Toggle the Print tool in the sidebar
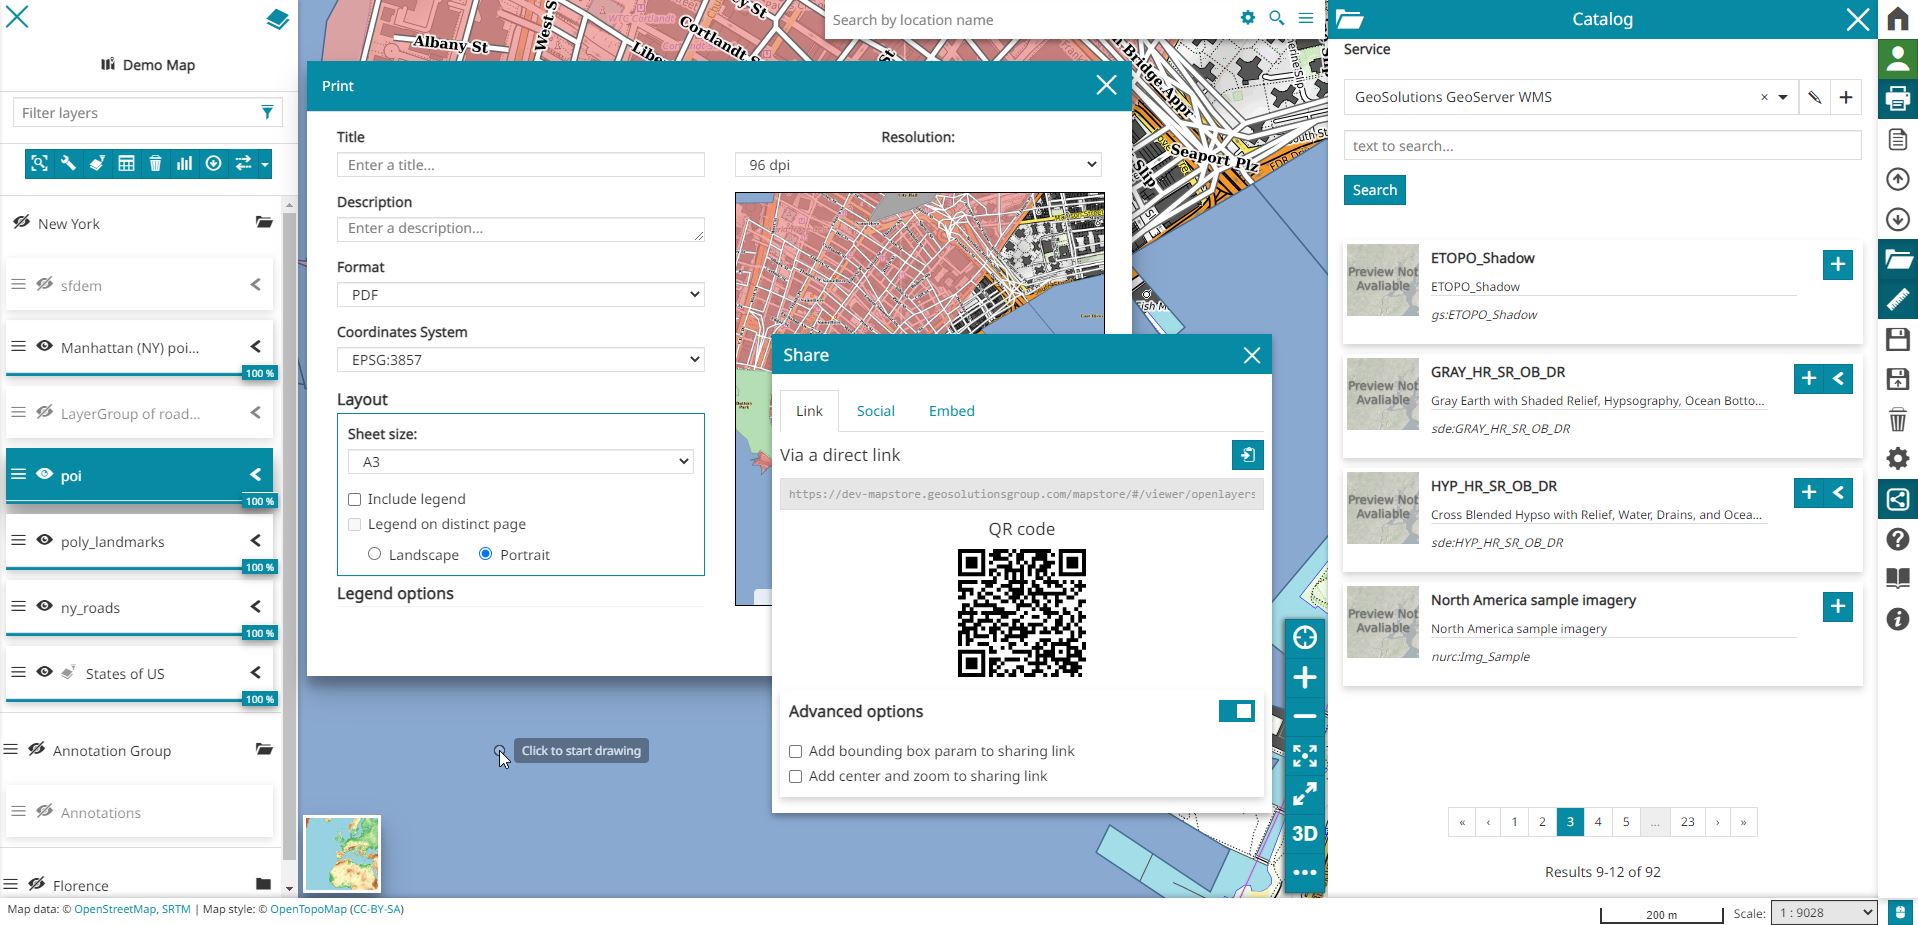The image size is (1918, 925). pos(1898,99)
